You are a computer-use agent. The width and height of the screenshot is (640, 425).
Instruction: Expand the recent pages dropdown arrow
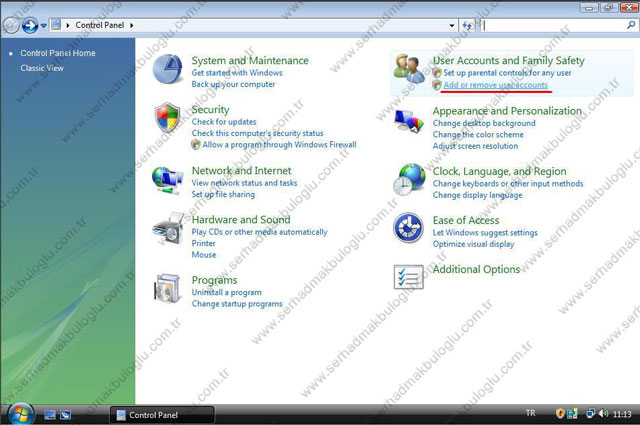pyautogui.click(x=43, y=26)
